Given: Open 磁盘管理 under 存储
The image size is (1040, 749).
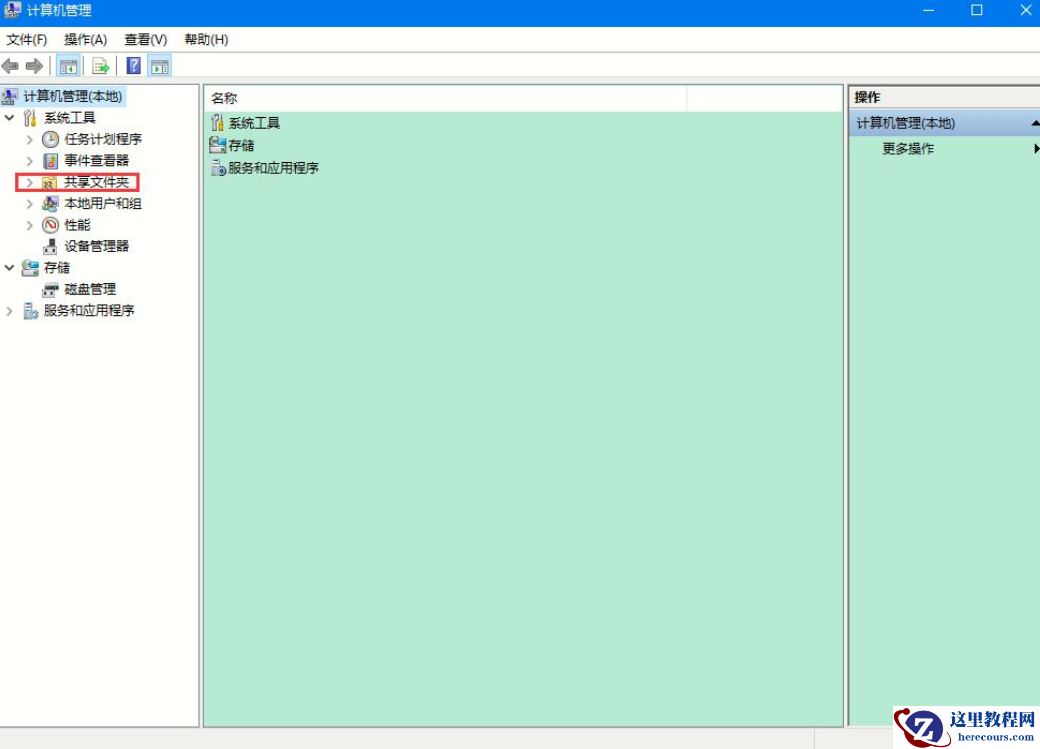Looking at the screenshot, I should 87,288.
